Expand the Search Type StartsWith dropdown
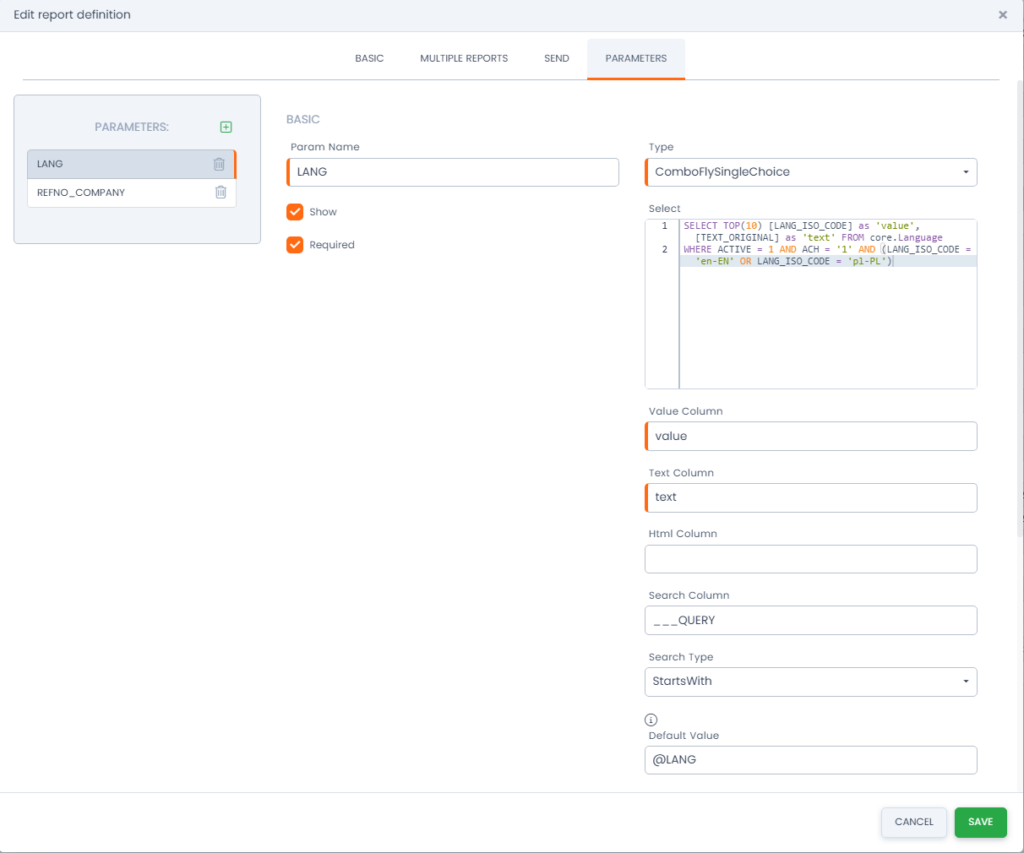The width and height of the screenshot is (1024, 853). 811,682
